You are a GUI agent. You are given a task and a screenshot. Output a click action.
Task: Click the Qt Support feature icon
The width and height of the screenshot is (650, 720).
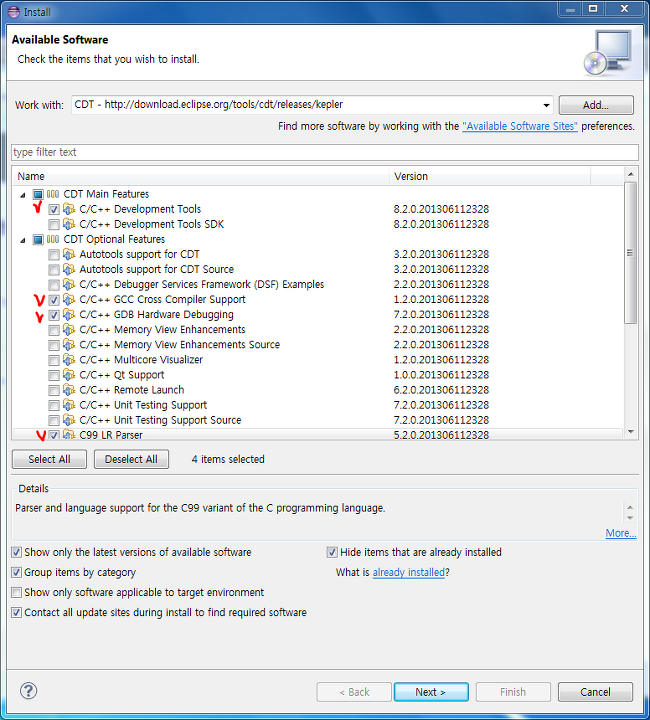(x=69, y=375)
